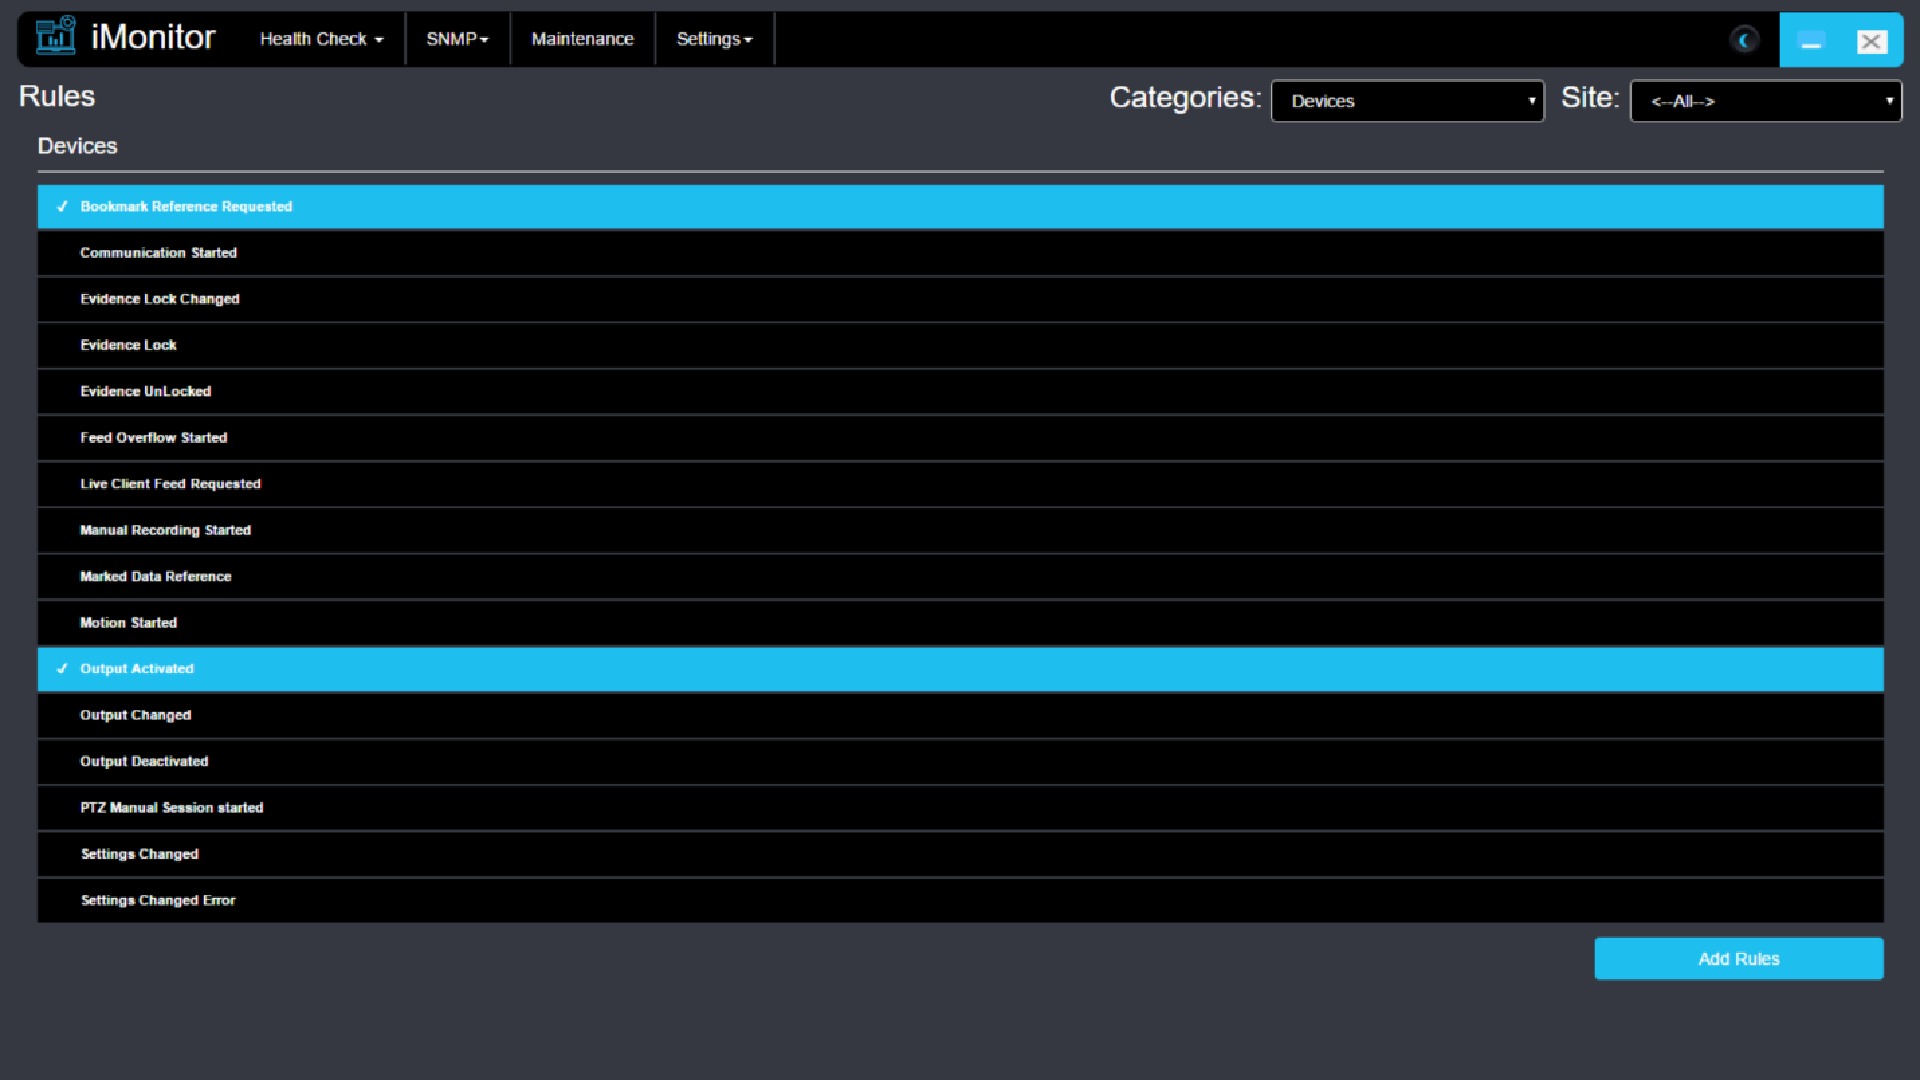Deselect the Bookmark Reference Requested rule

960,206
